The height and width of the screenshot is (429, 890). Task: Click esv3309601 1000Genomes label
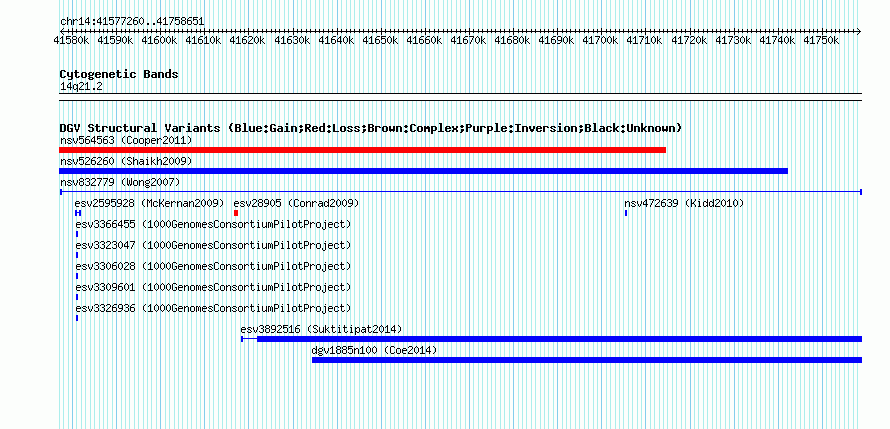[213, 287]
